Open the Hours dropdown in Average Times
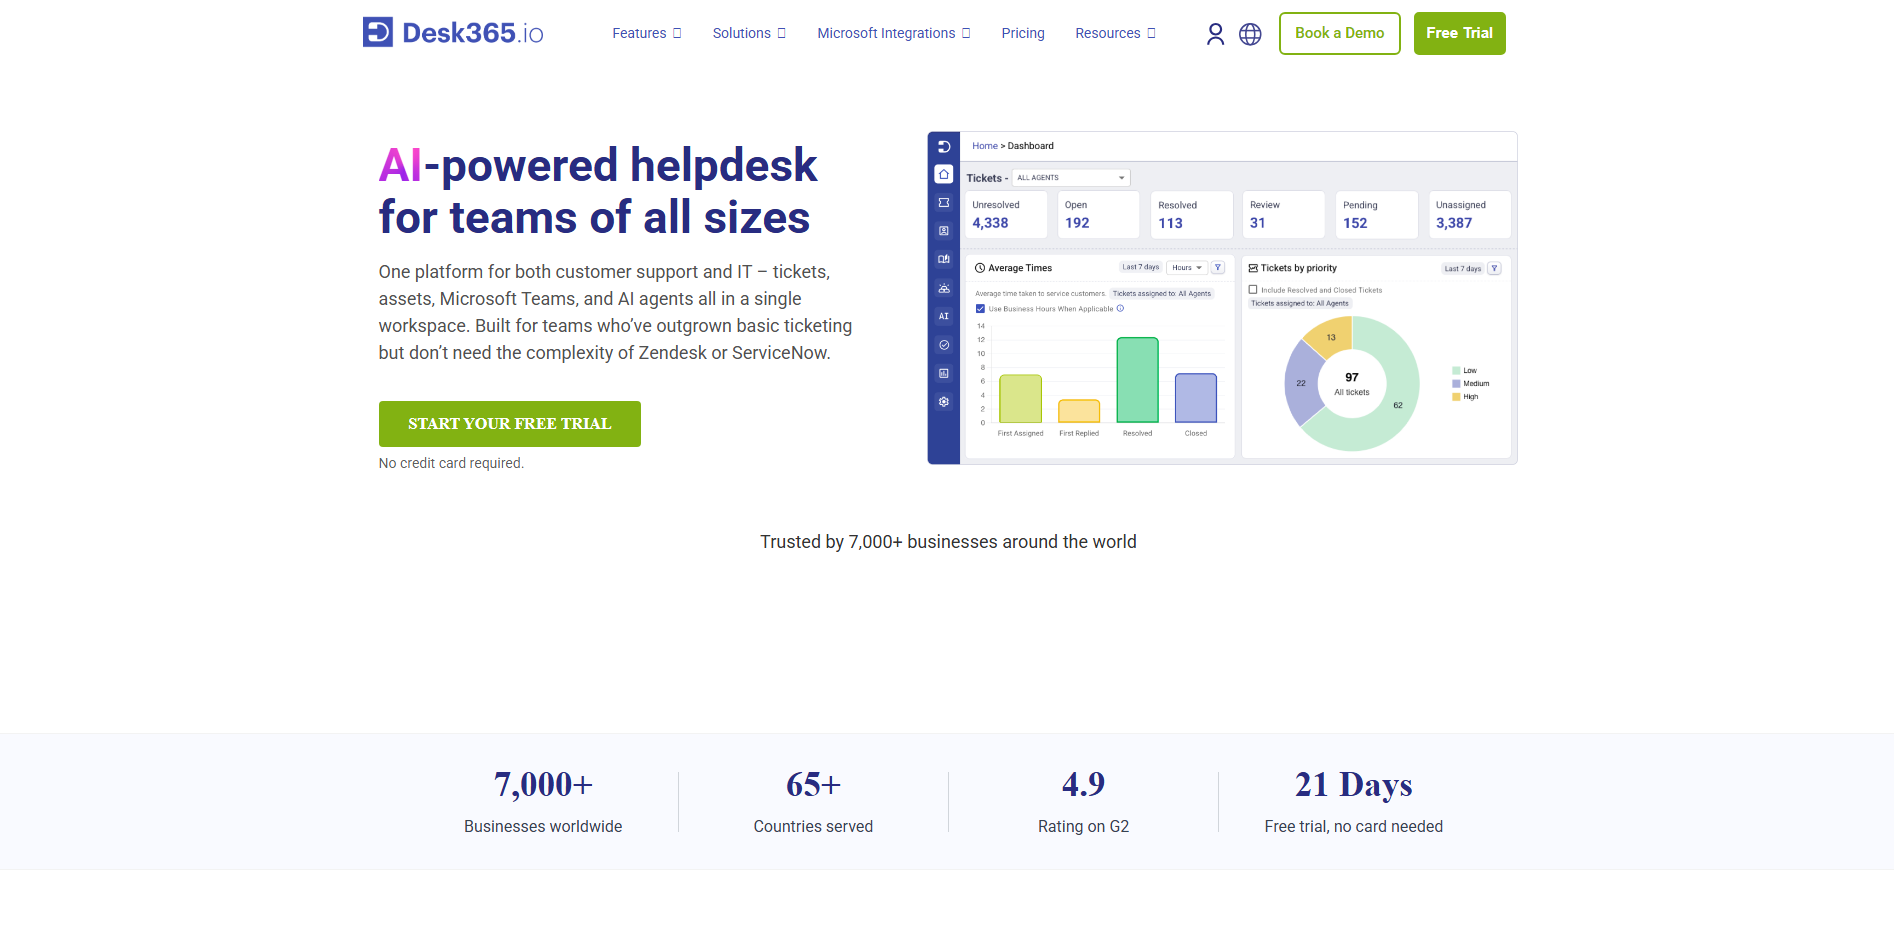This screenshot has width=1894, height=926. (x=1187, y=268)
